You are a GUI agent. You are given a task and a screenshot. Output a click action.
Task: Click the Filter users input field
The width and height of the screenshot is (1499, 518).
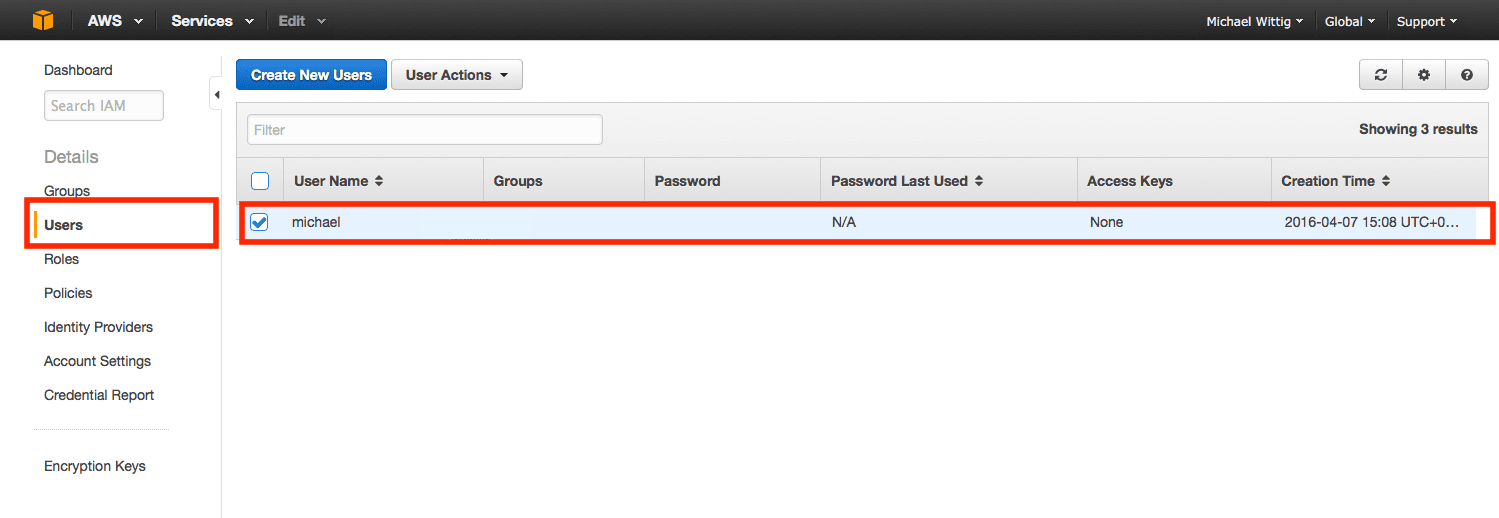click(x=424, y=130)
